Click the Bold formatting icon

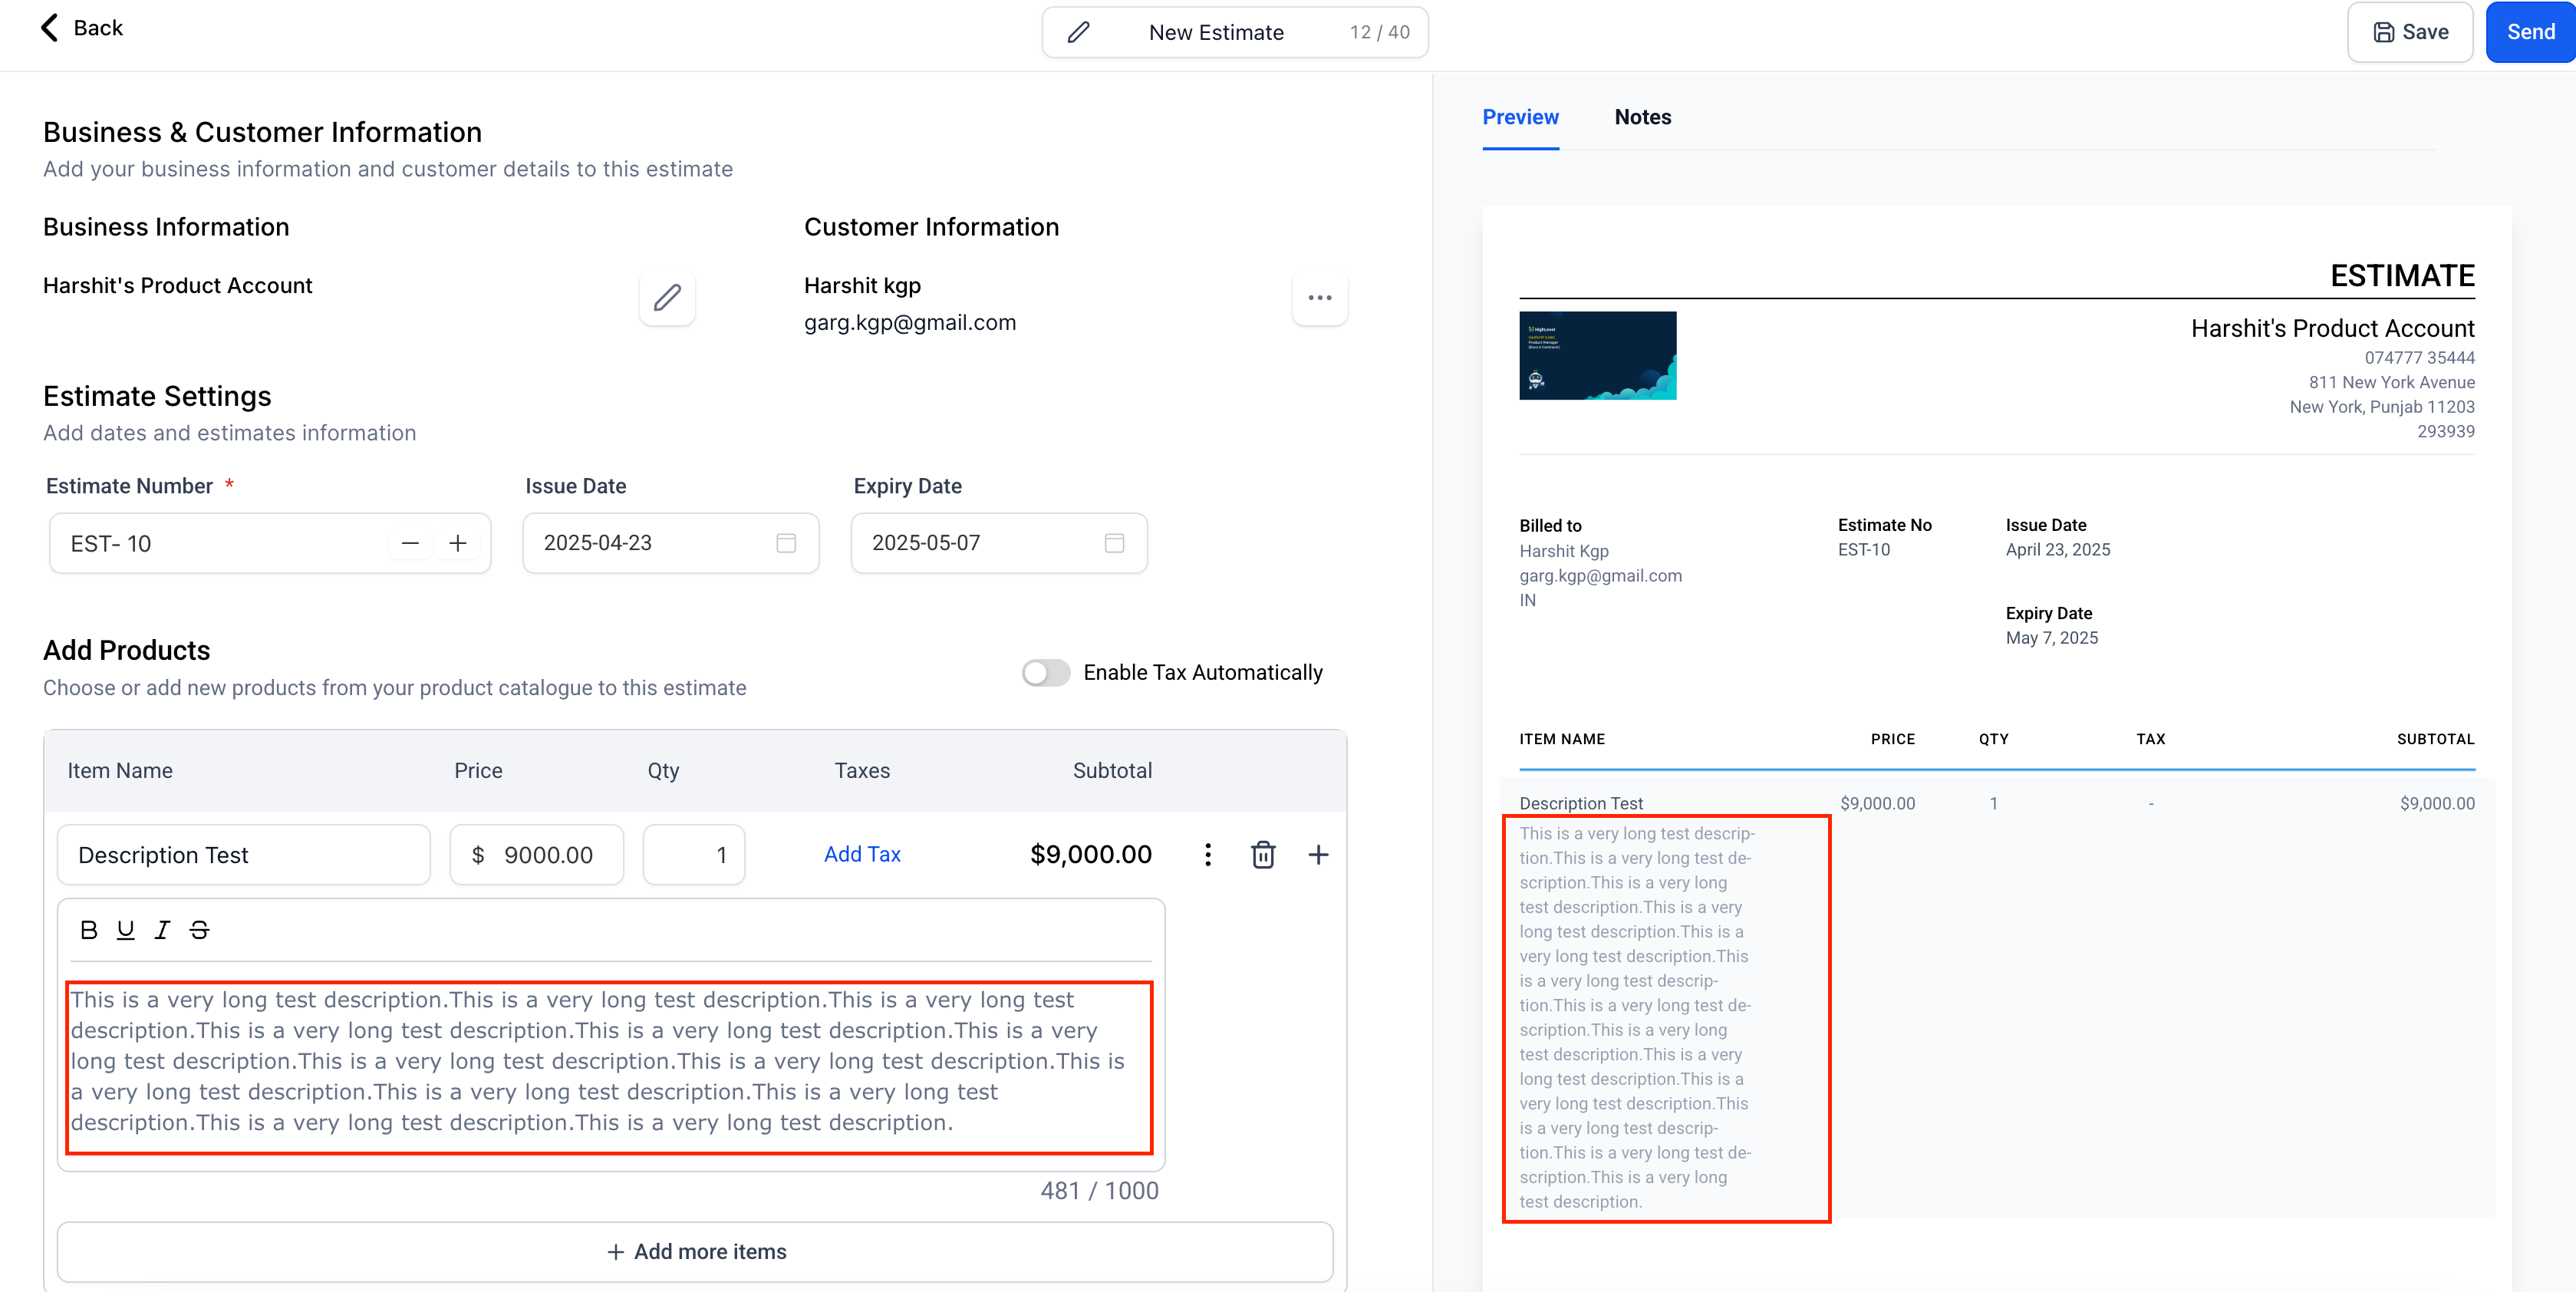click(x=89, y=930)
